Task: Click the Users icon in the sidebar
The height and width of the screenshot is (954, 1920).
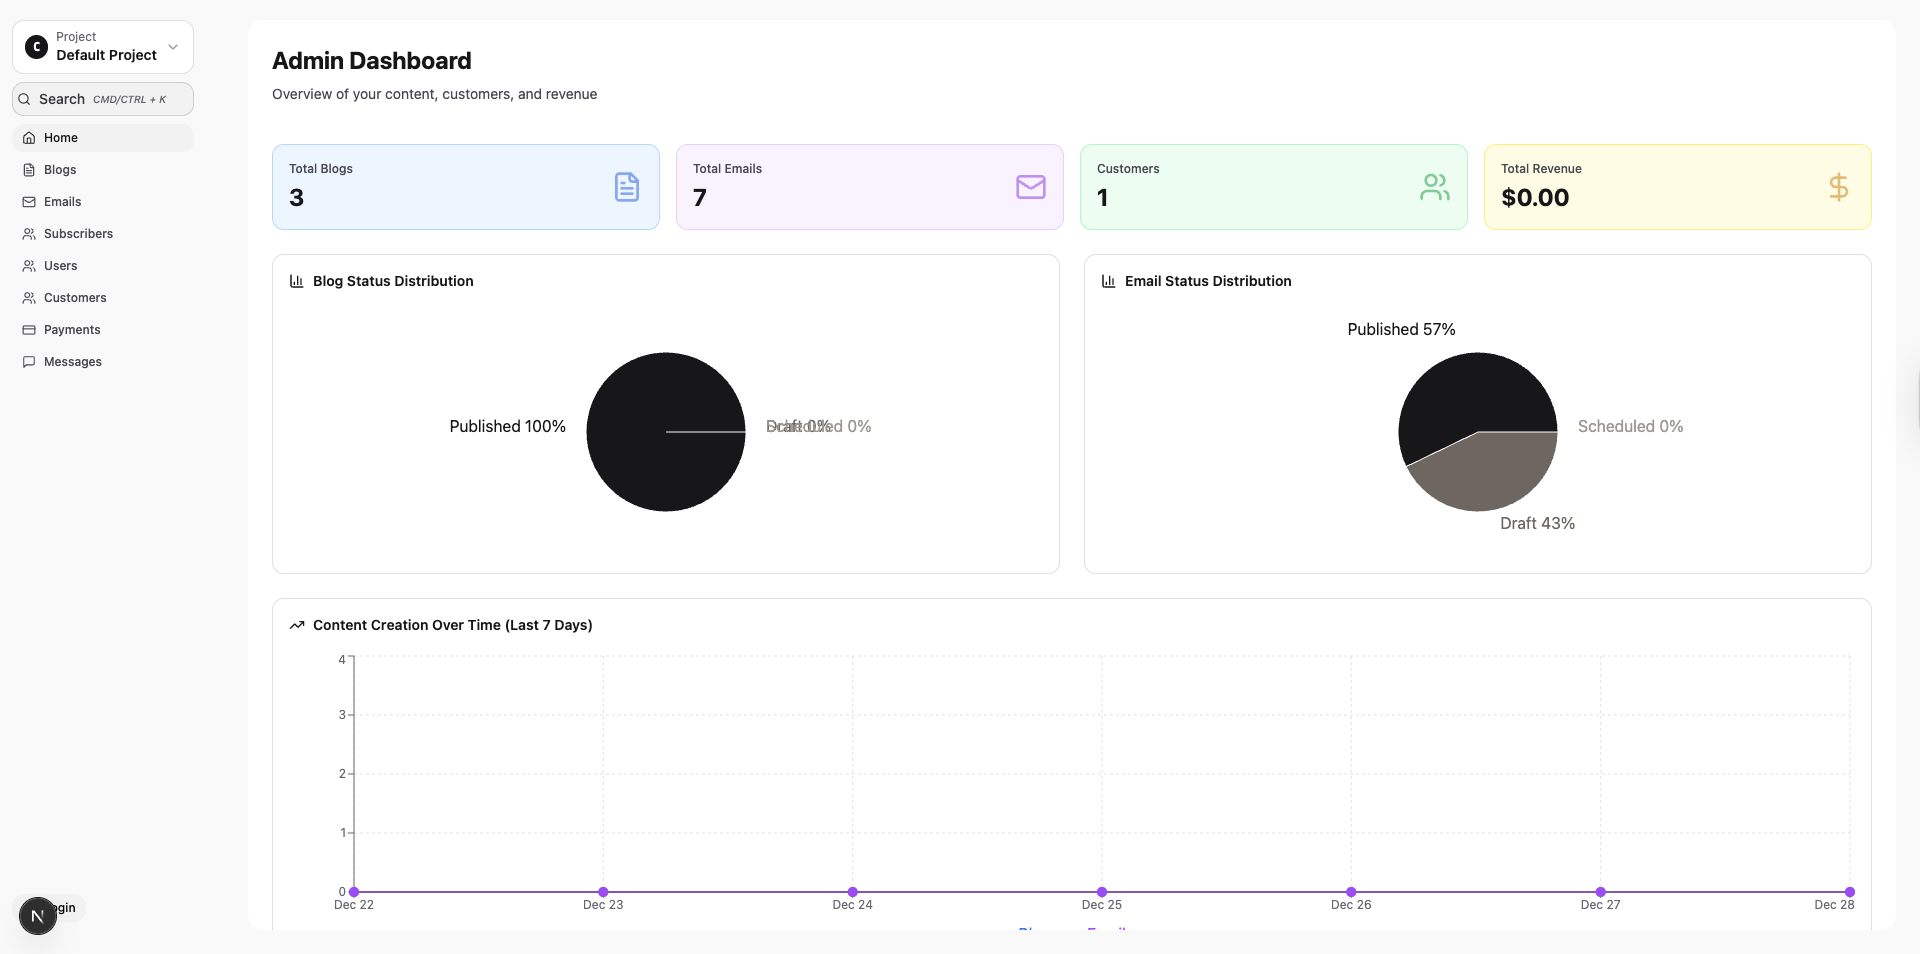Action: click(x=29, y=266)
